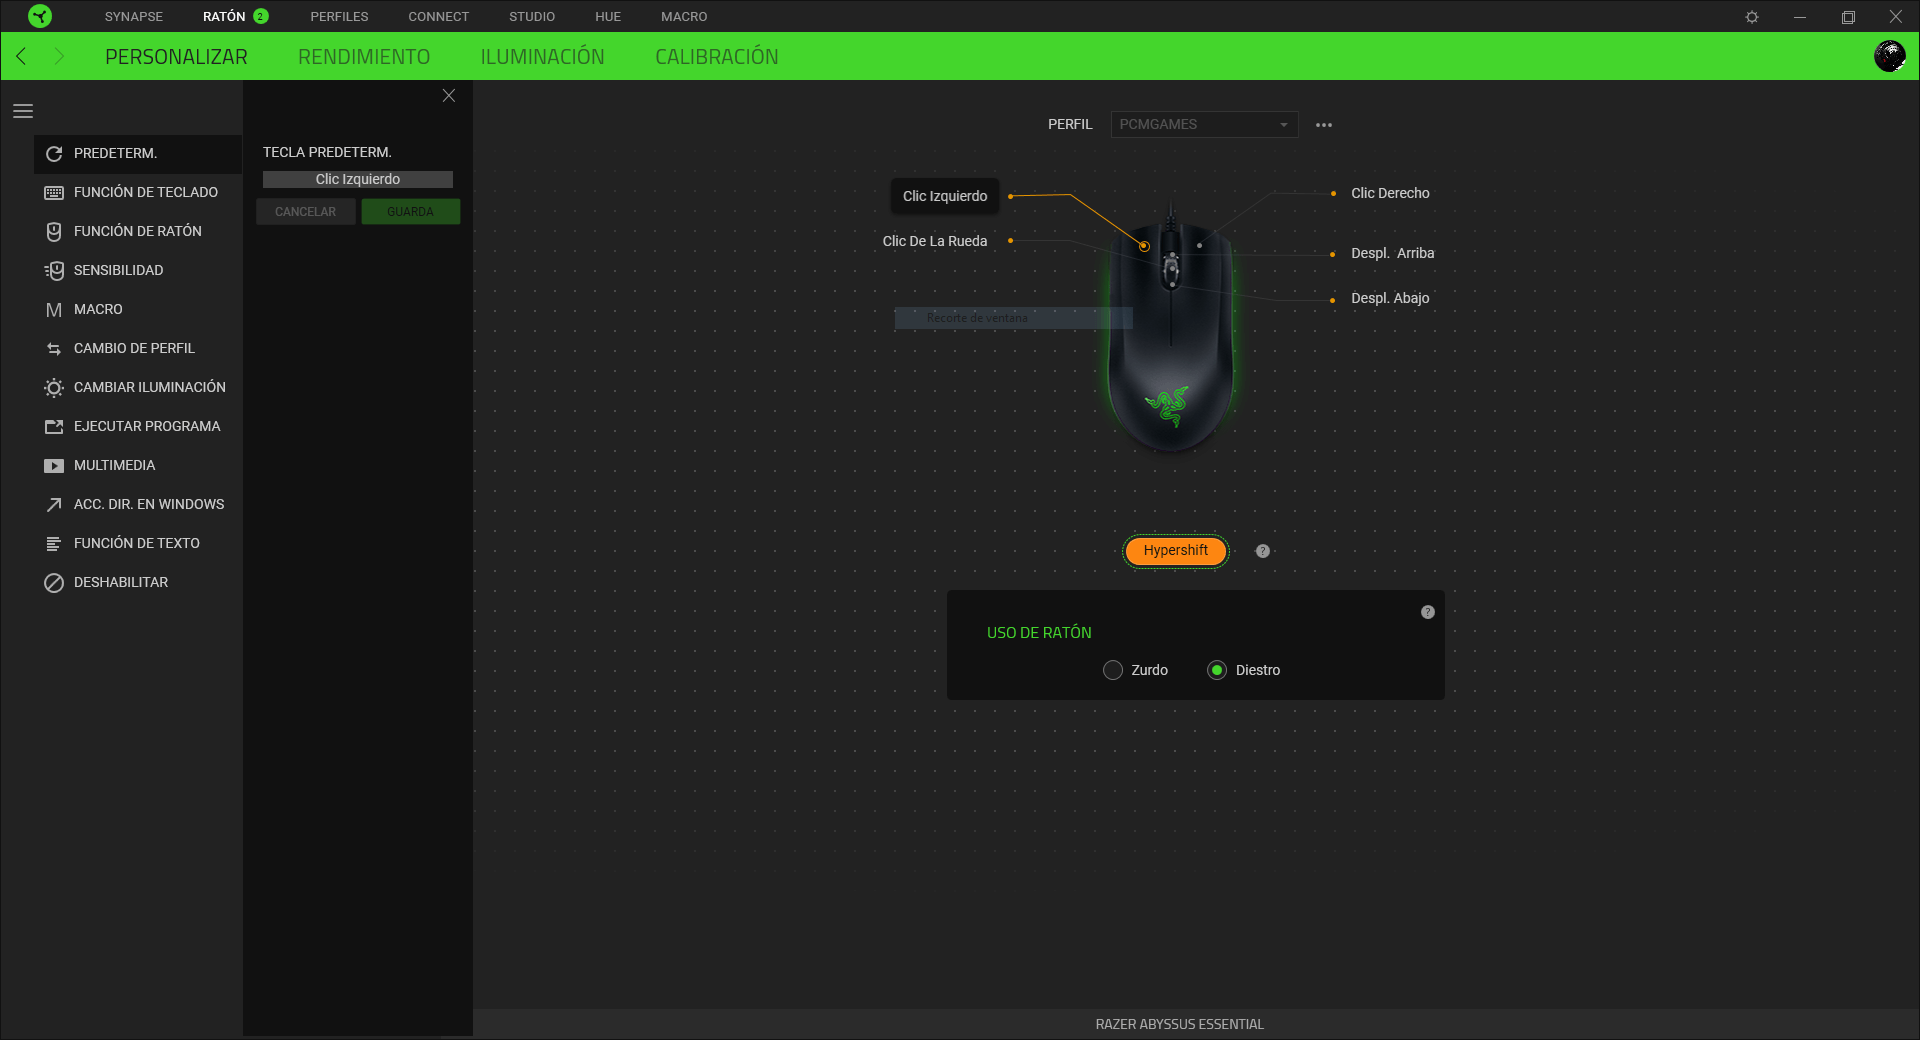1920x1040 pixels.
Task: Open the Personalizar section
Action: [x=176, y=57]
